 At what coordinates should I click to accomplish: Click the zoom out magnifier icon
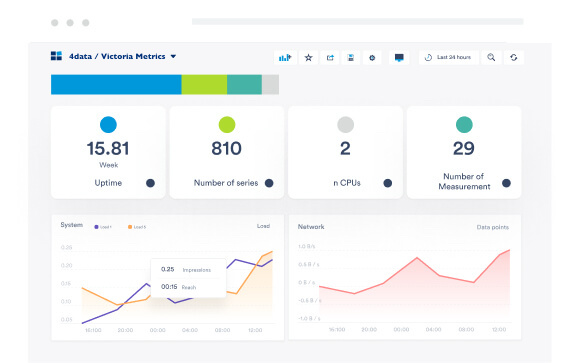(x=491, y=58)
